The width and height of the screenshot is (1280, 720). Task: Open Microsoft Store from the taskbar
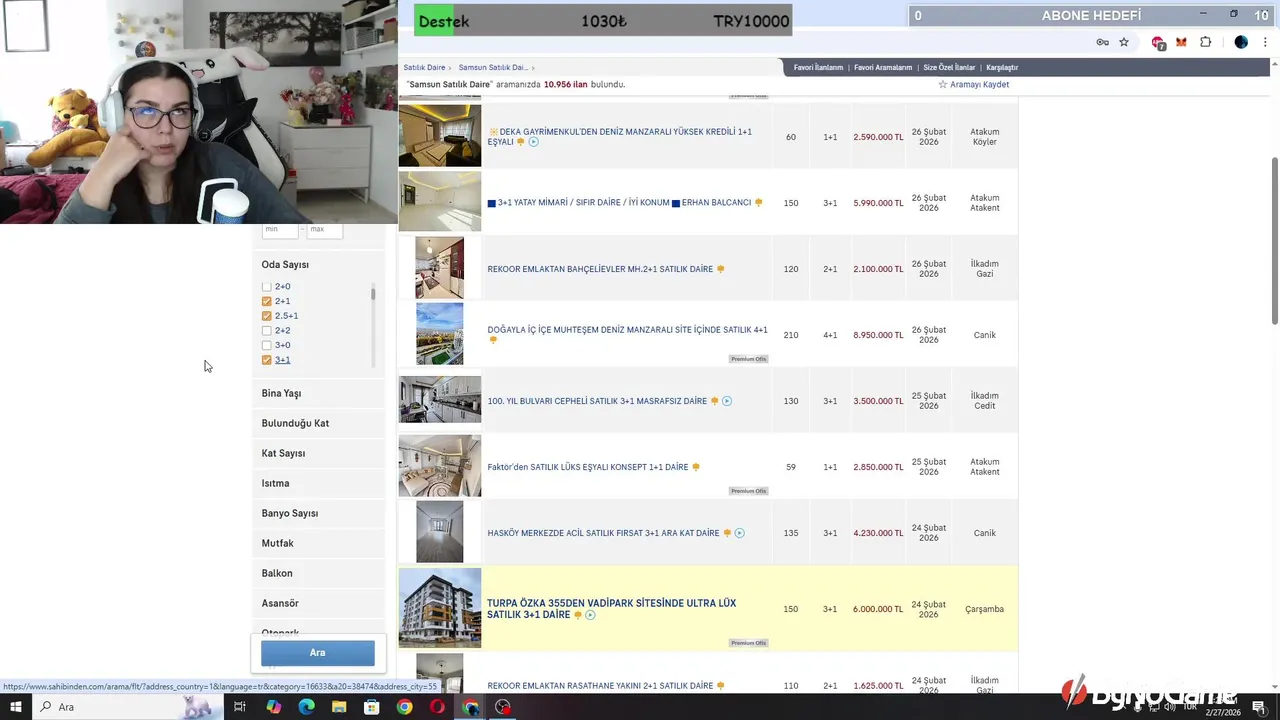pos(372,707)
